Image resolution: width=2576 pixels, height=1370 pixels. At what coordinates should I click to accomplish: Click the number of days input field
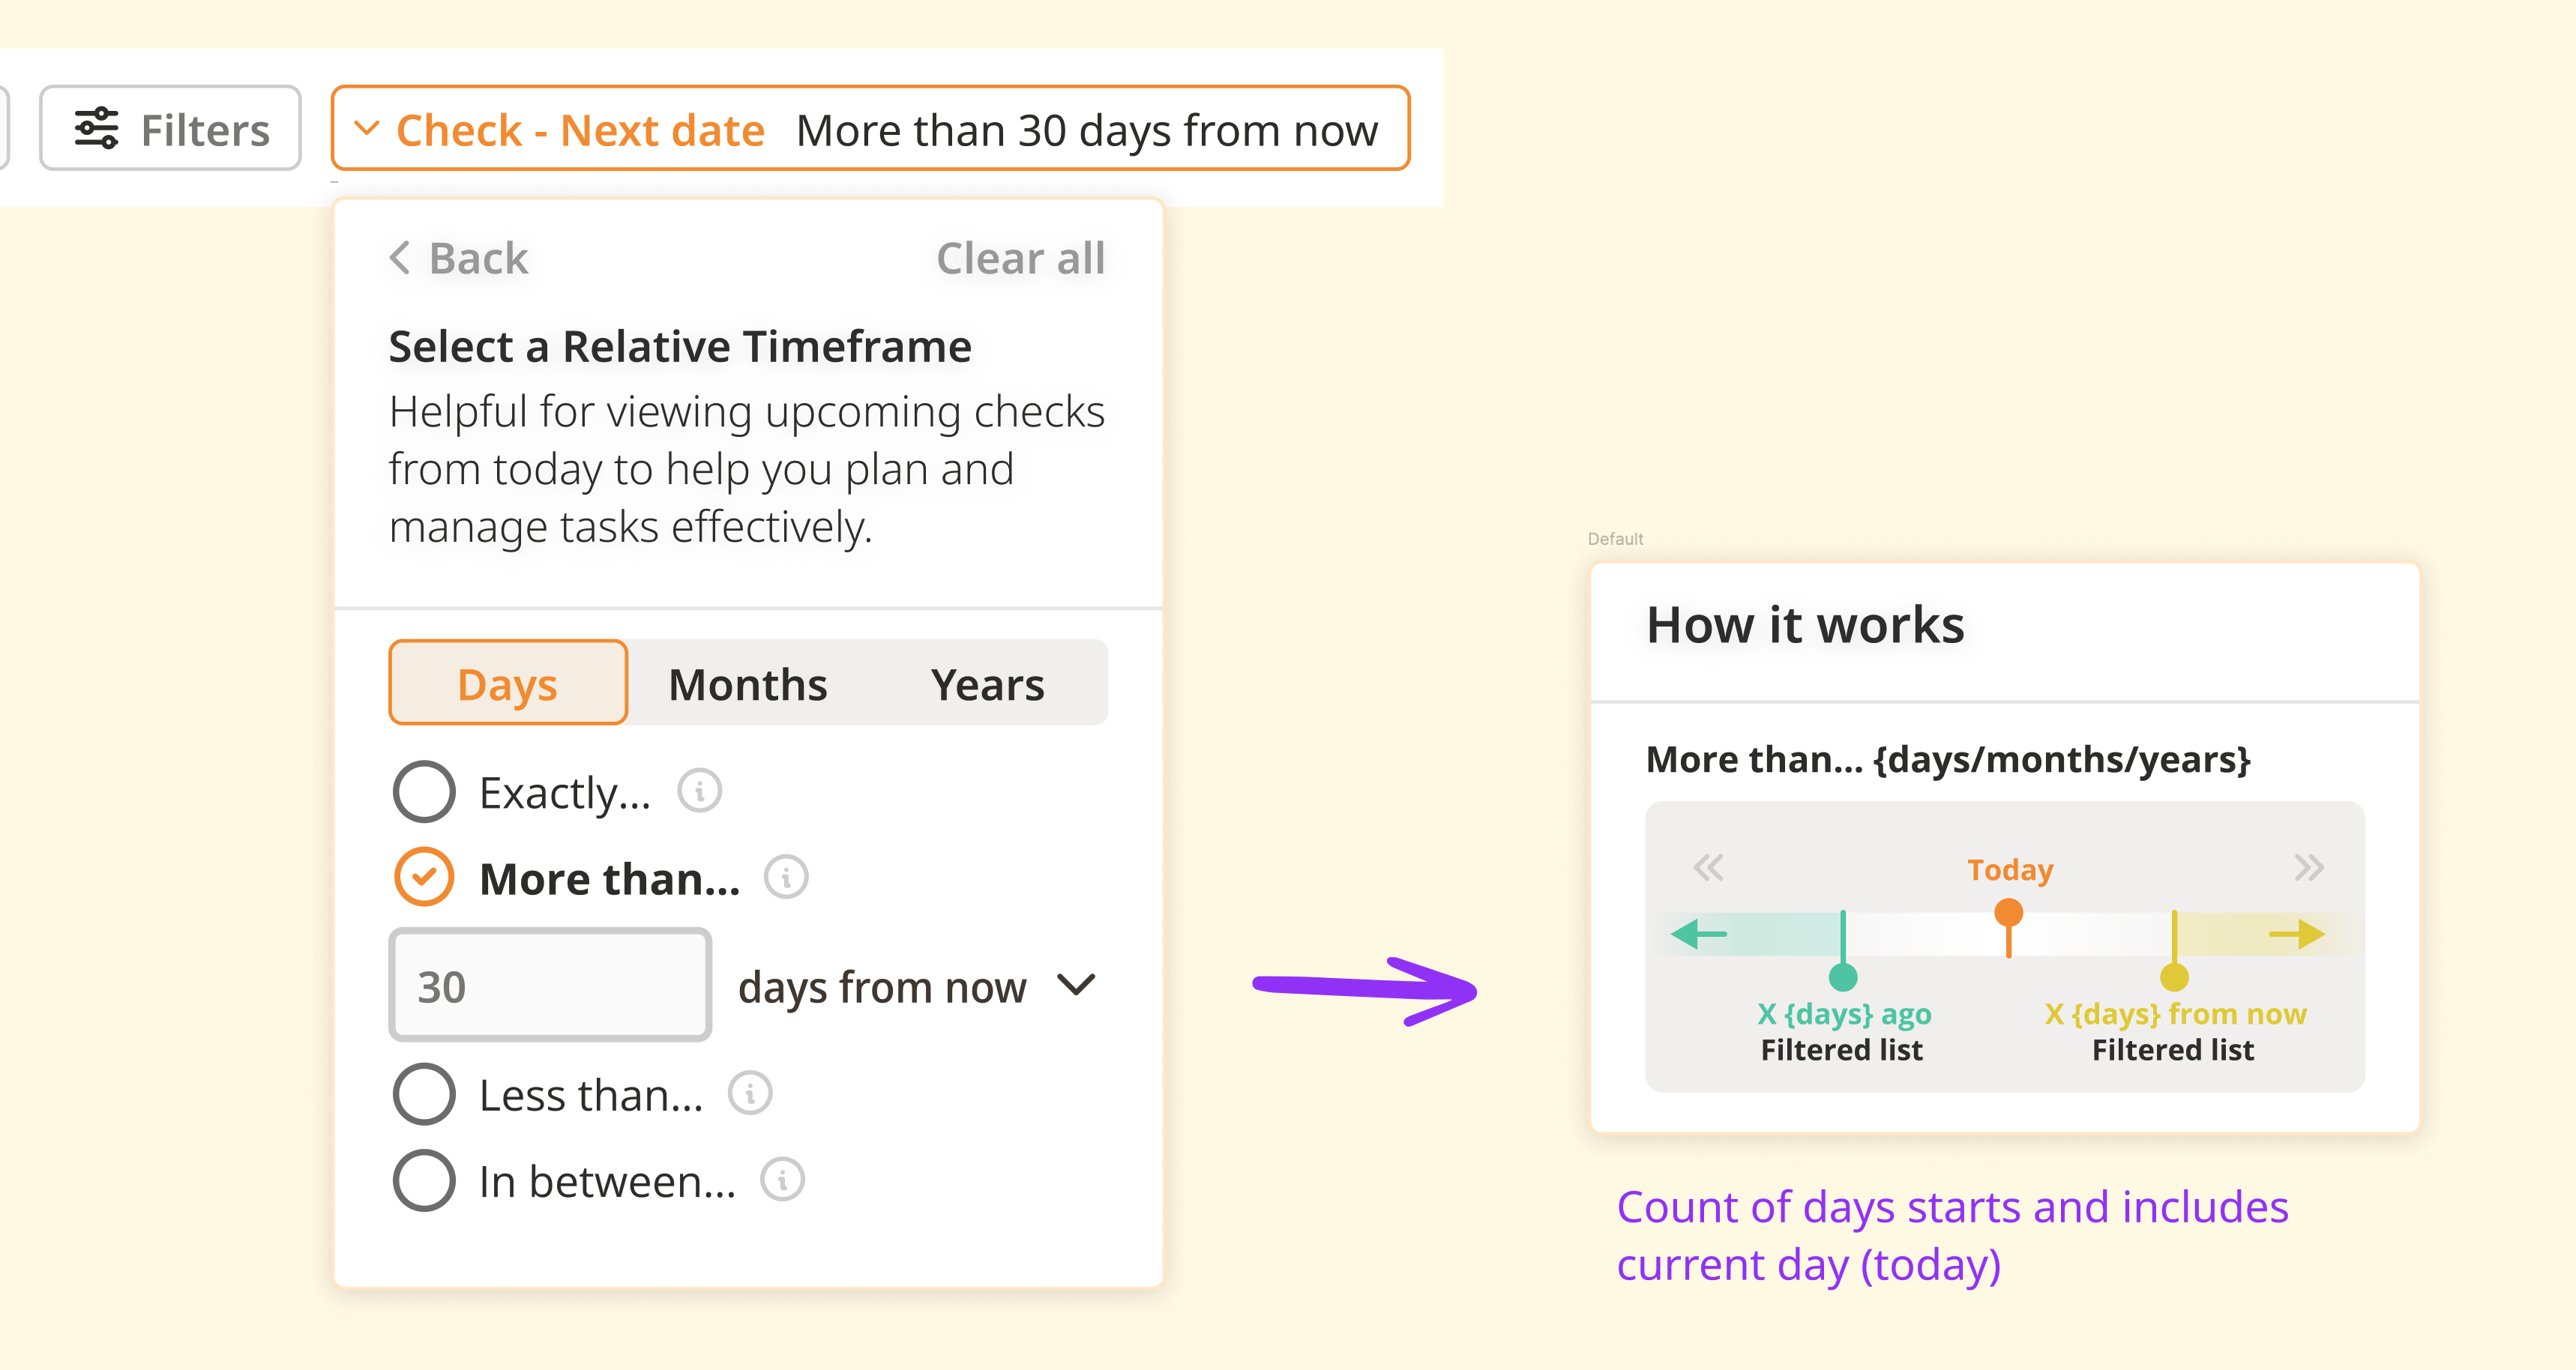click(x=550, y=986)
